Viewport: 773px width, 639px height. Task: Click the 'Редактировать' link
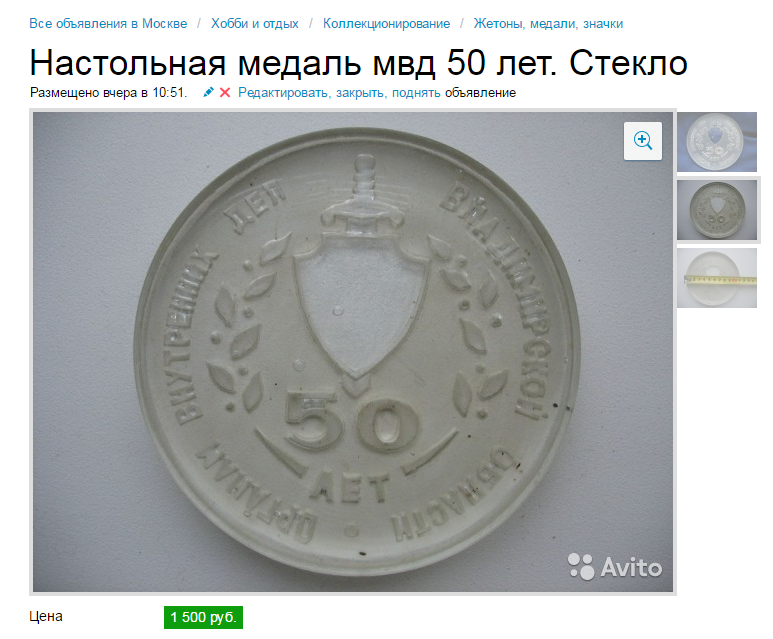284,93
